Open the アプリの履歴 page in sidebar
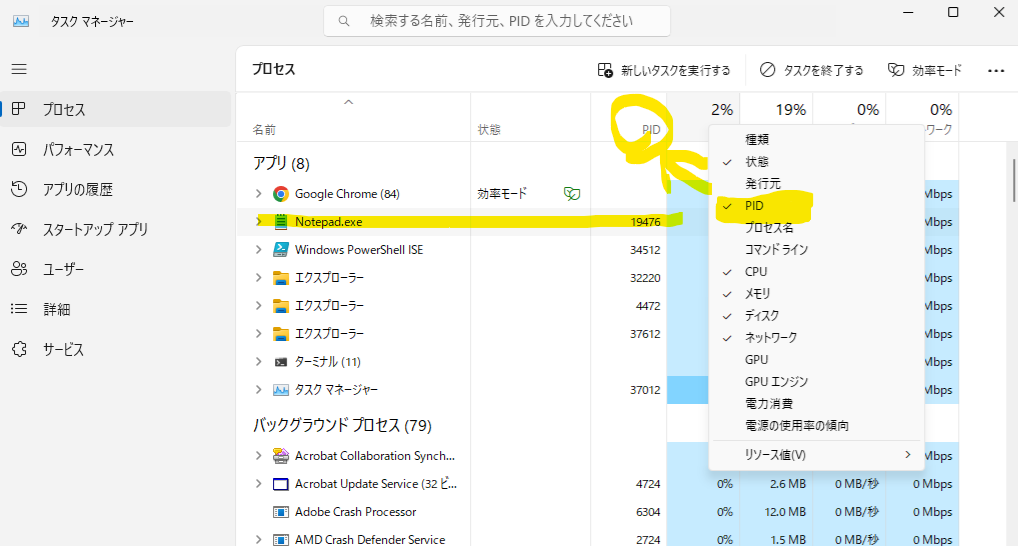This screenshot has height=546, width=1018. [117, 190]
